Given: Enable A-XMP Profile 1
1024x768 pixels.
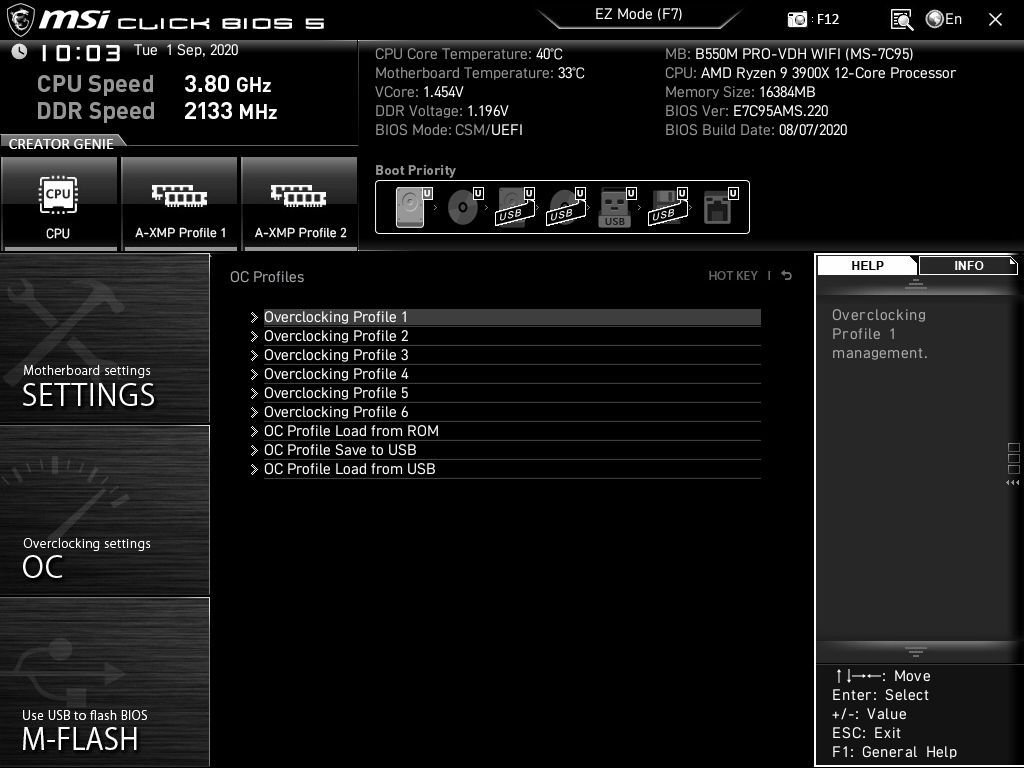Looking at the screenshot, I should pos(180,204).
